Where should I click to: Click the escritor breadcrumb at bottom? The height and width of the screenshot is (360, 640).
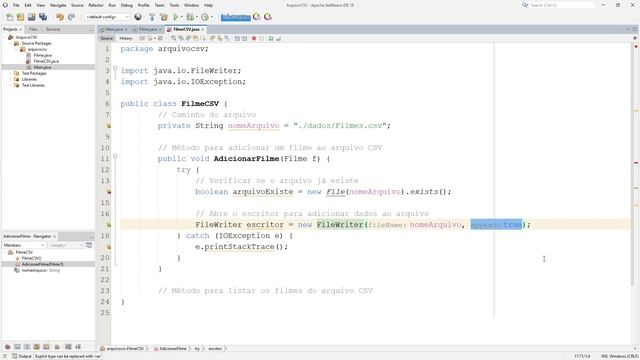pyautogui.click(x=215, y=349)
